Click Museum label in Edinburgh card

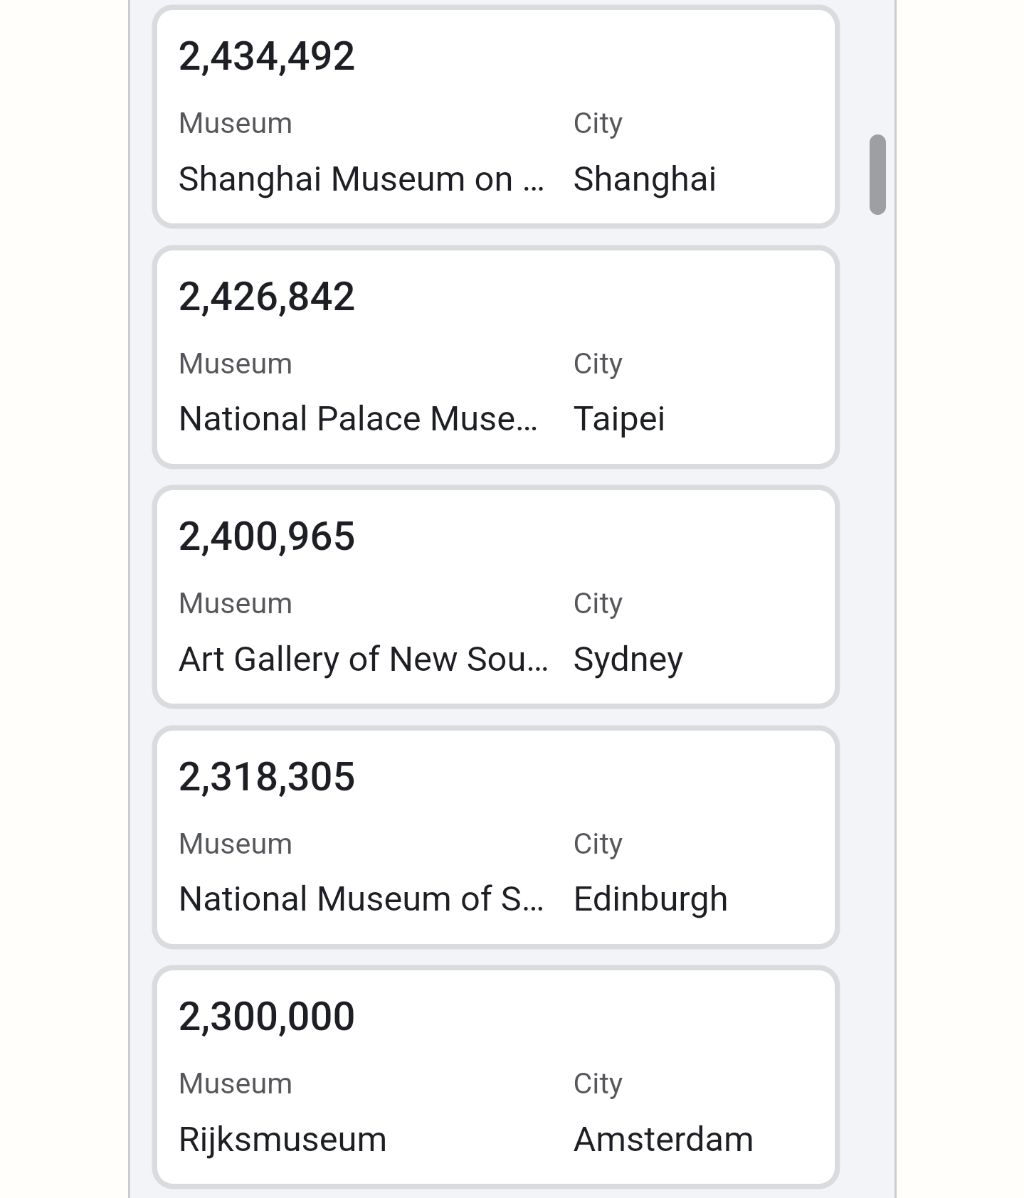[235, 844]
